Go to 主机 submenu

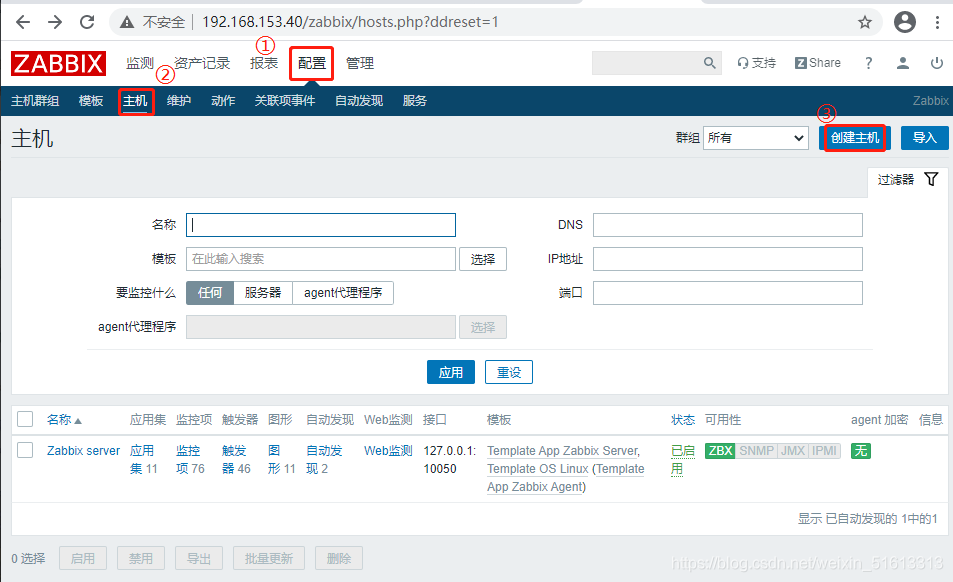135,101
